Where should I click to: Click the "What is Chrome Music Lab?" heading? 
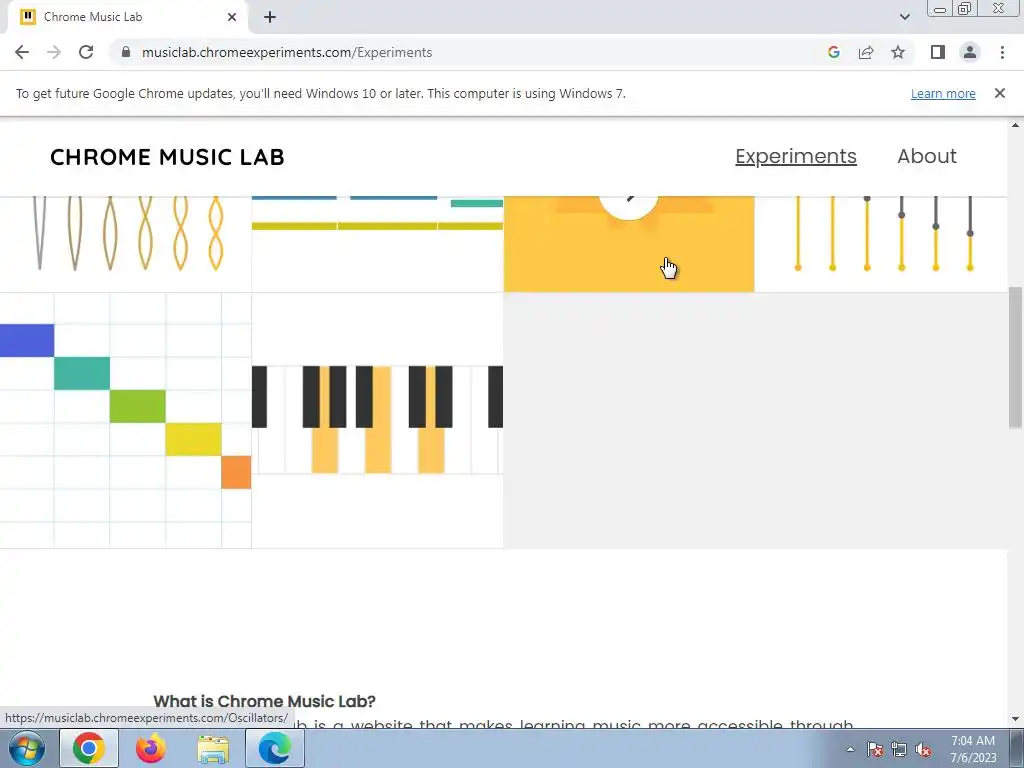(264, 701)
